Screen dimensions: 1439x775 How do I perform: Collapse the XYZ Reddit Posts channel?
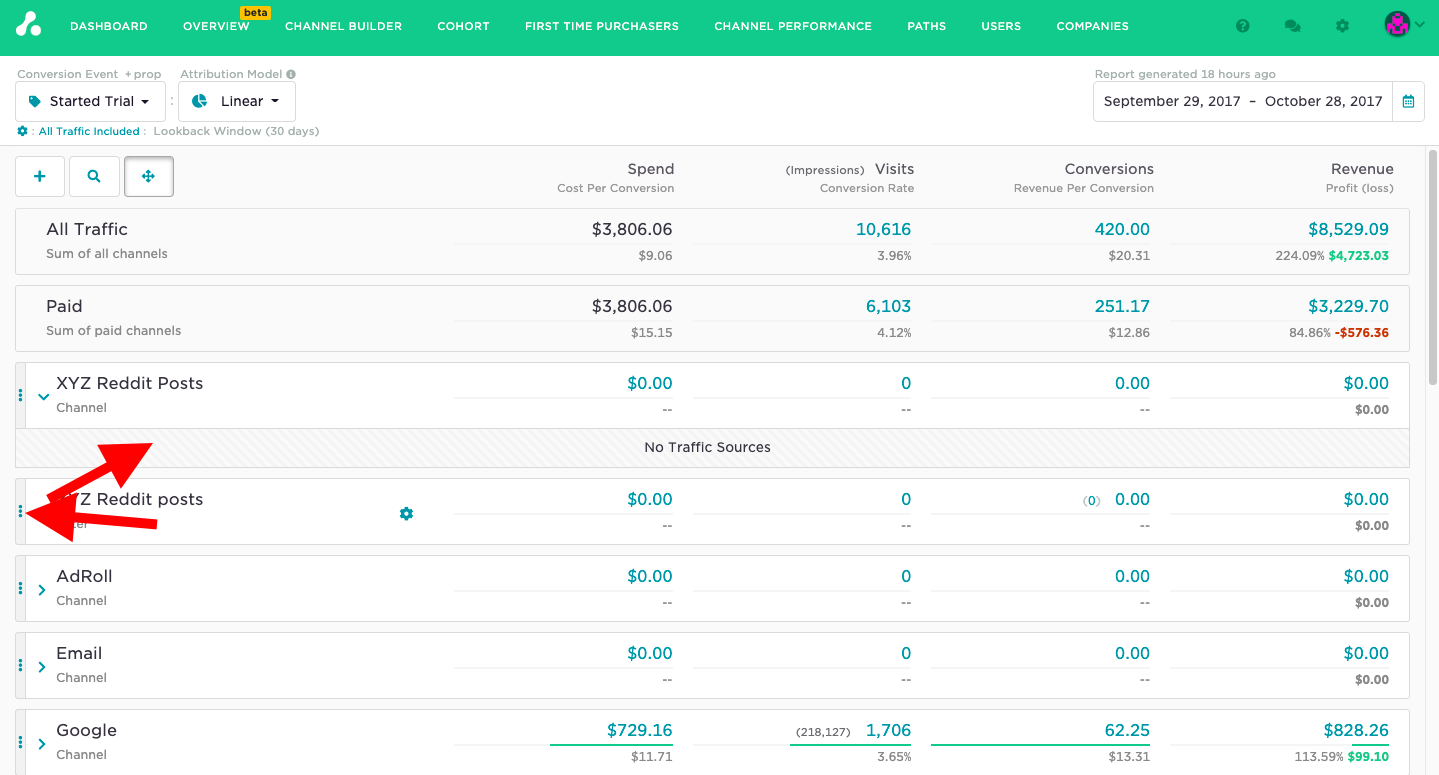43,397
